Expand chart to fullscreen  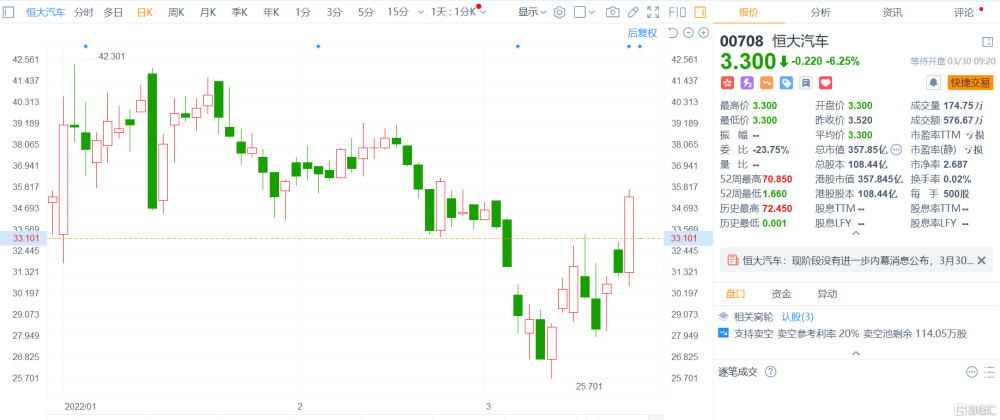coord(653,12)
